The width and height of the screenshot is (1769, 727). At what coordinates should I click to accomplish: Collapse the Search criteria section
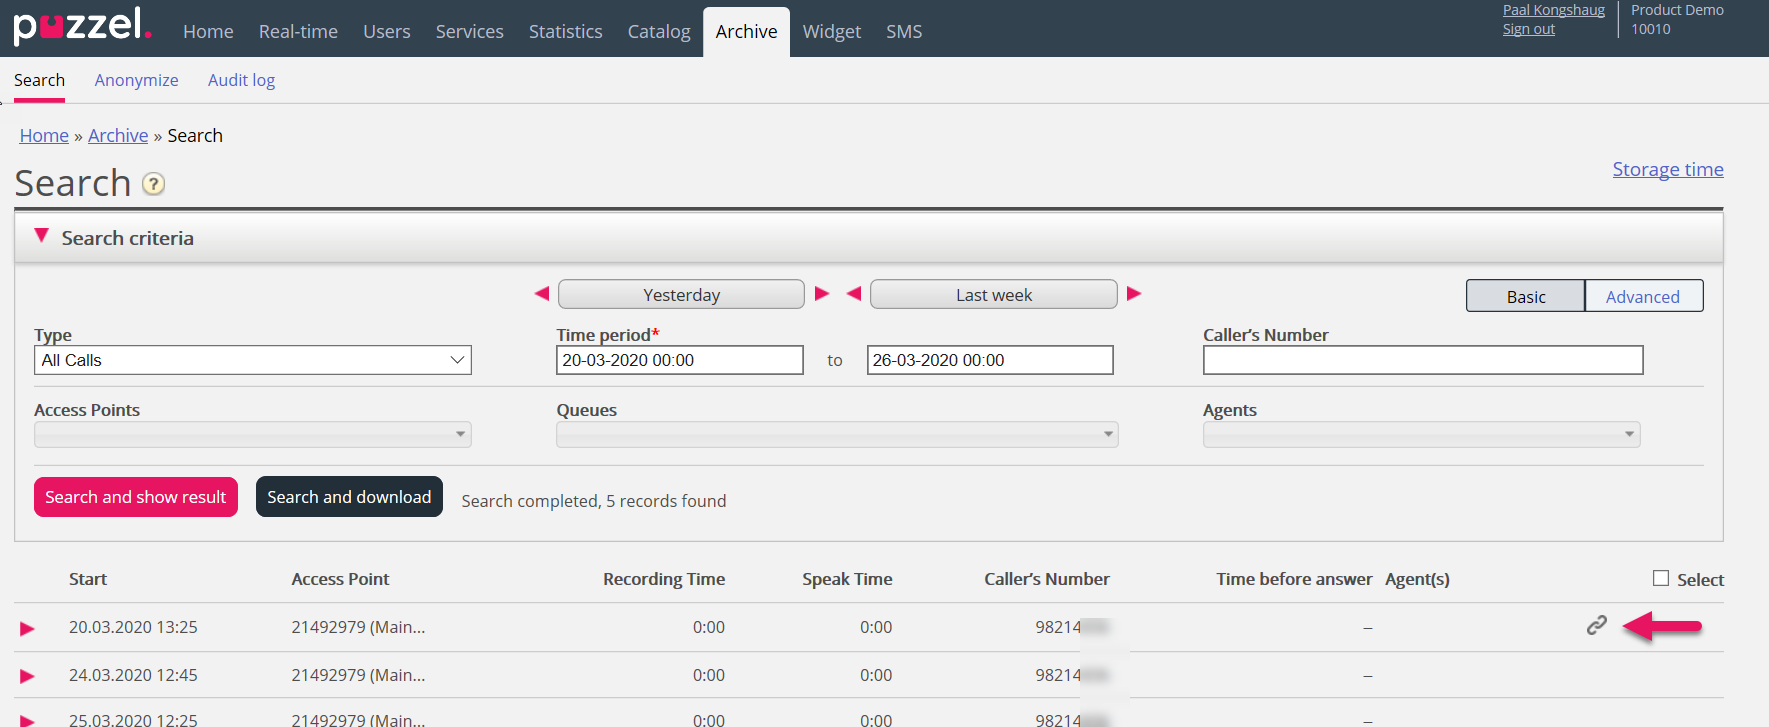pyautogui.click(x=42, y=237)
